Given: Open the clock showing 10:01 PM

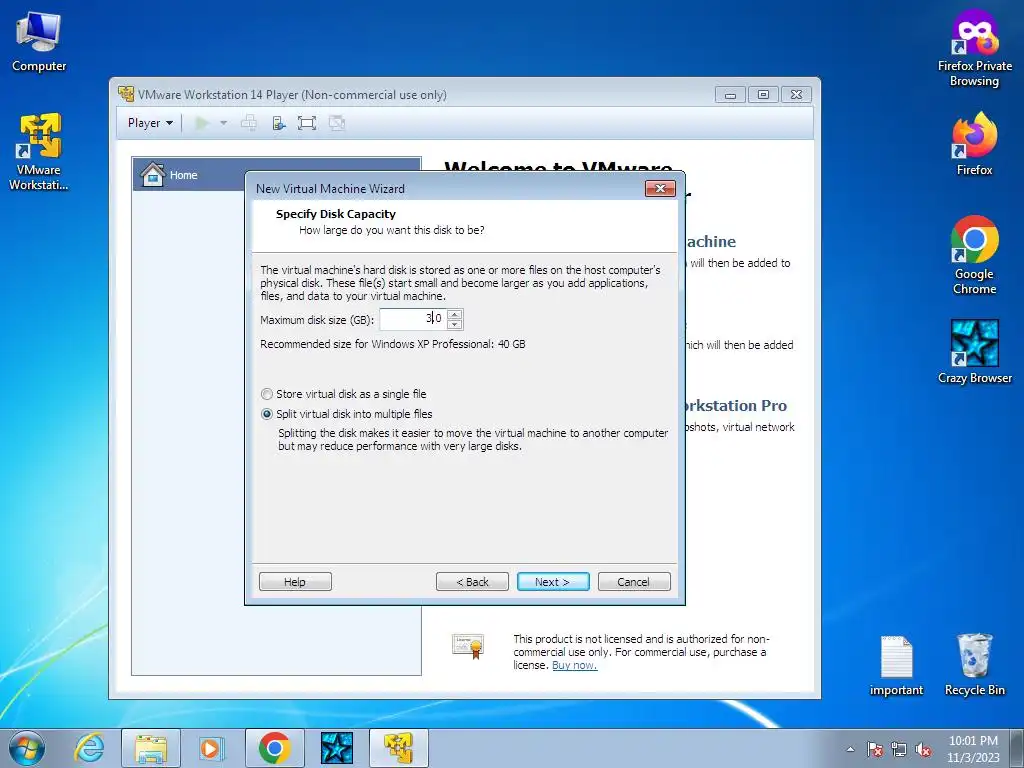Looking at the screenshot, I should click(973, 749).
